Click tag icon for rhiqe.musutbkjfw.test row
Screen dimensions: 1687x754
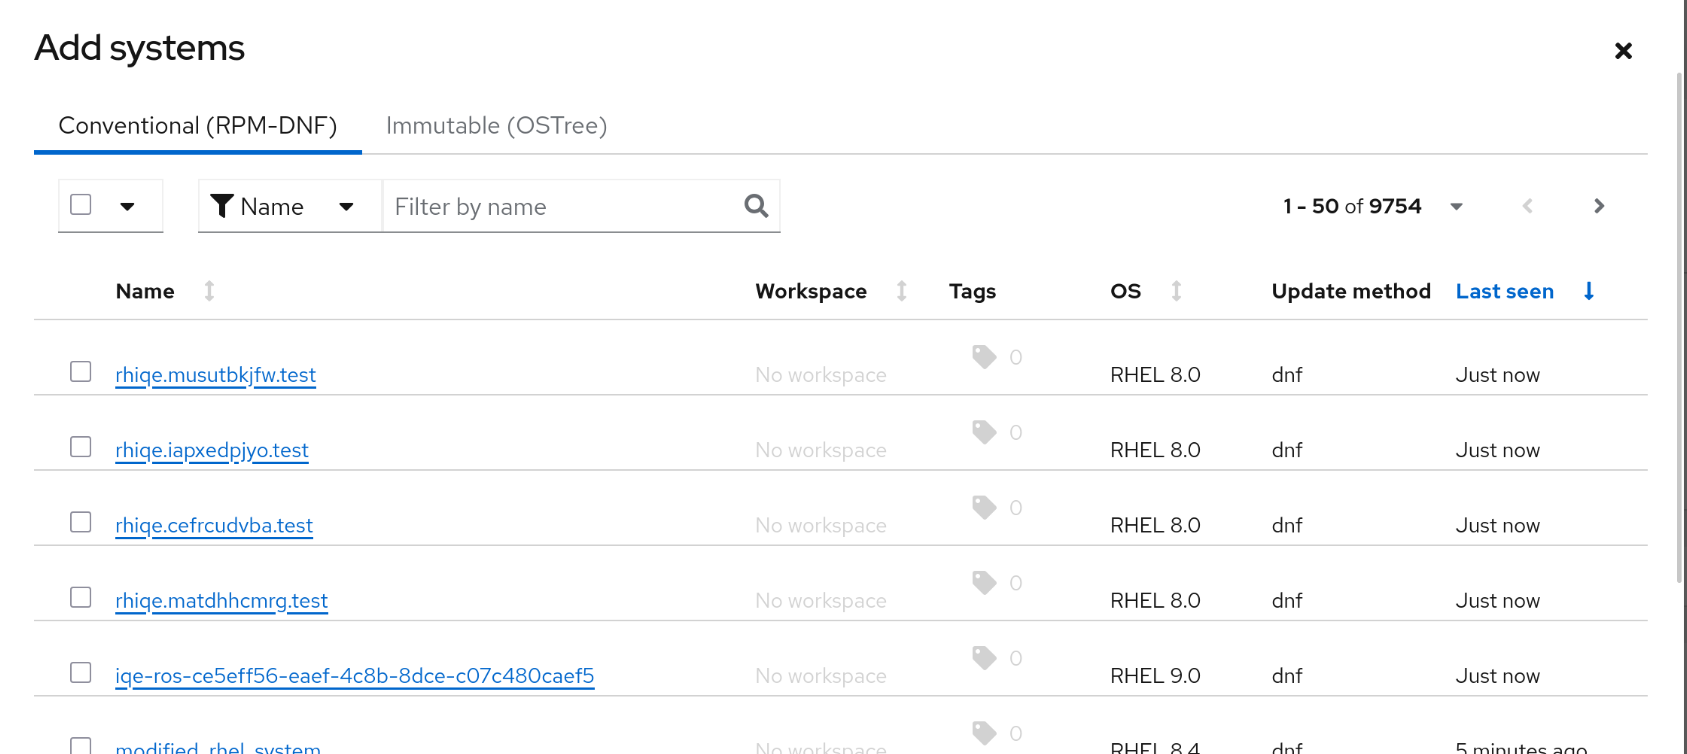(984, 357)
